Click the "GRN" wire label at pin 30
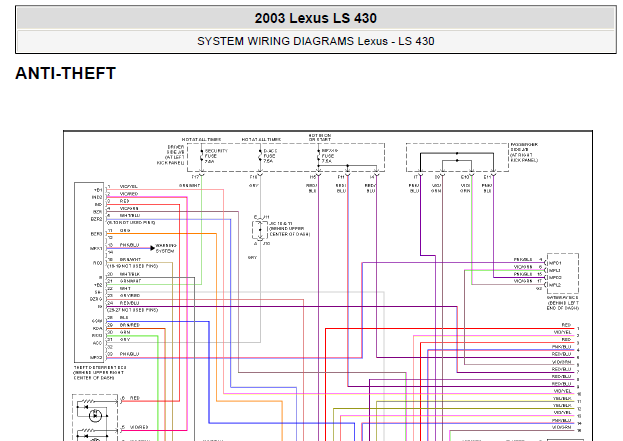 125,332
